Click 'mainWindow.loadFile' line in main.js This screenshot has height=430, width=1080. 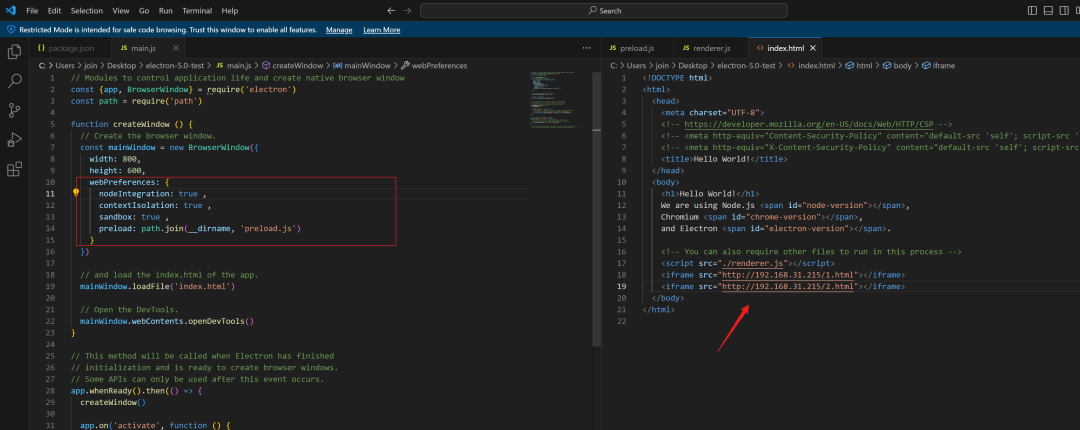(x=158, y=286)
